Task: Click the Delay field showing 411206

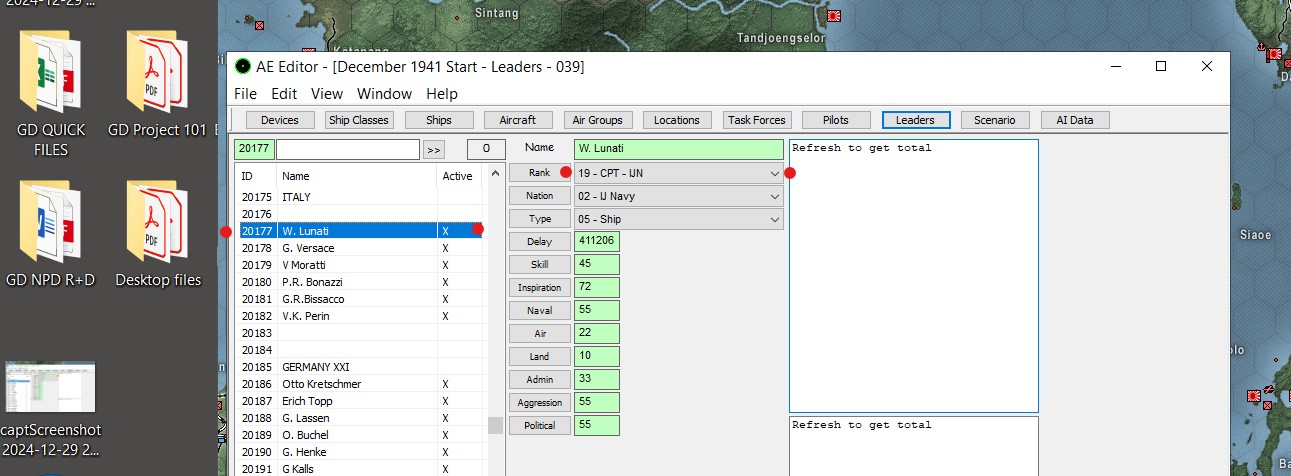Action: [x=597, y=241]
